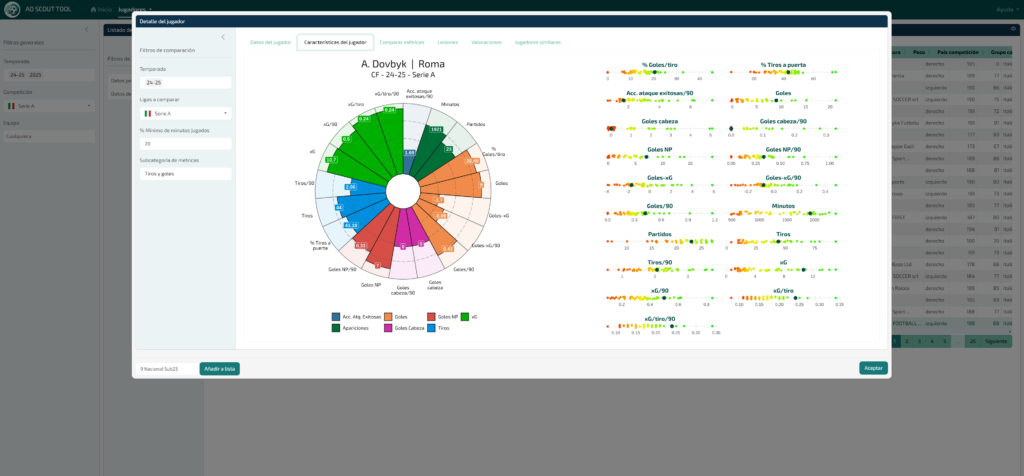Open the Valoraciones tab

click(x=487, y=42)
